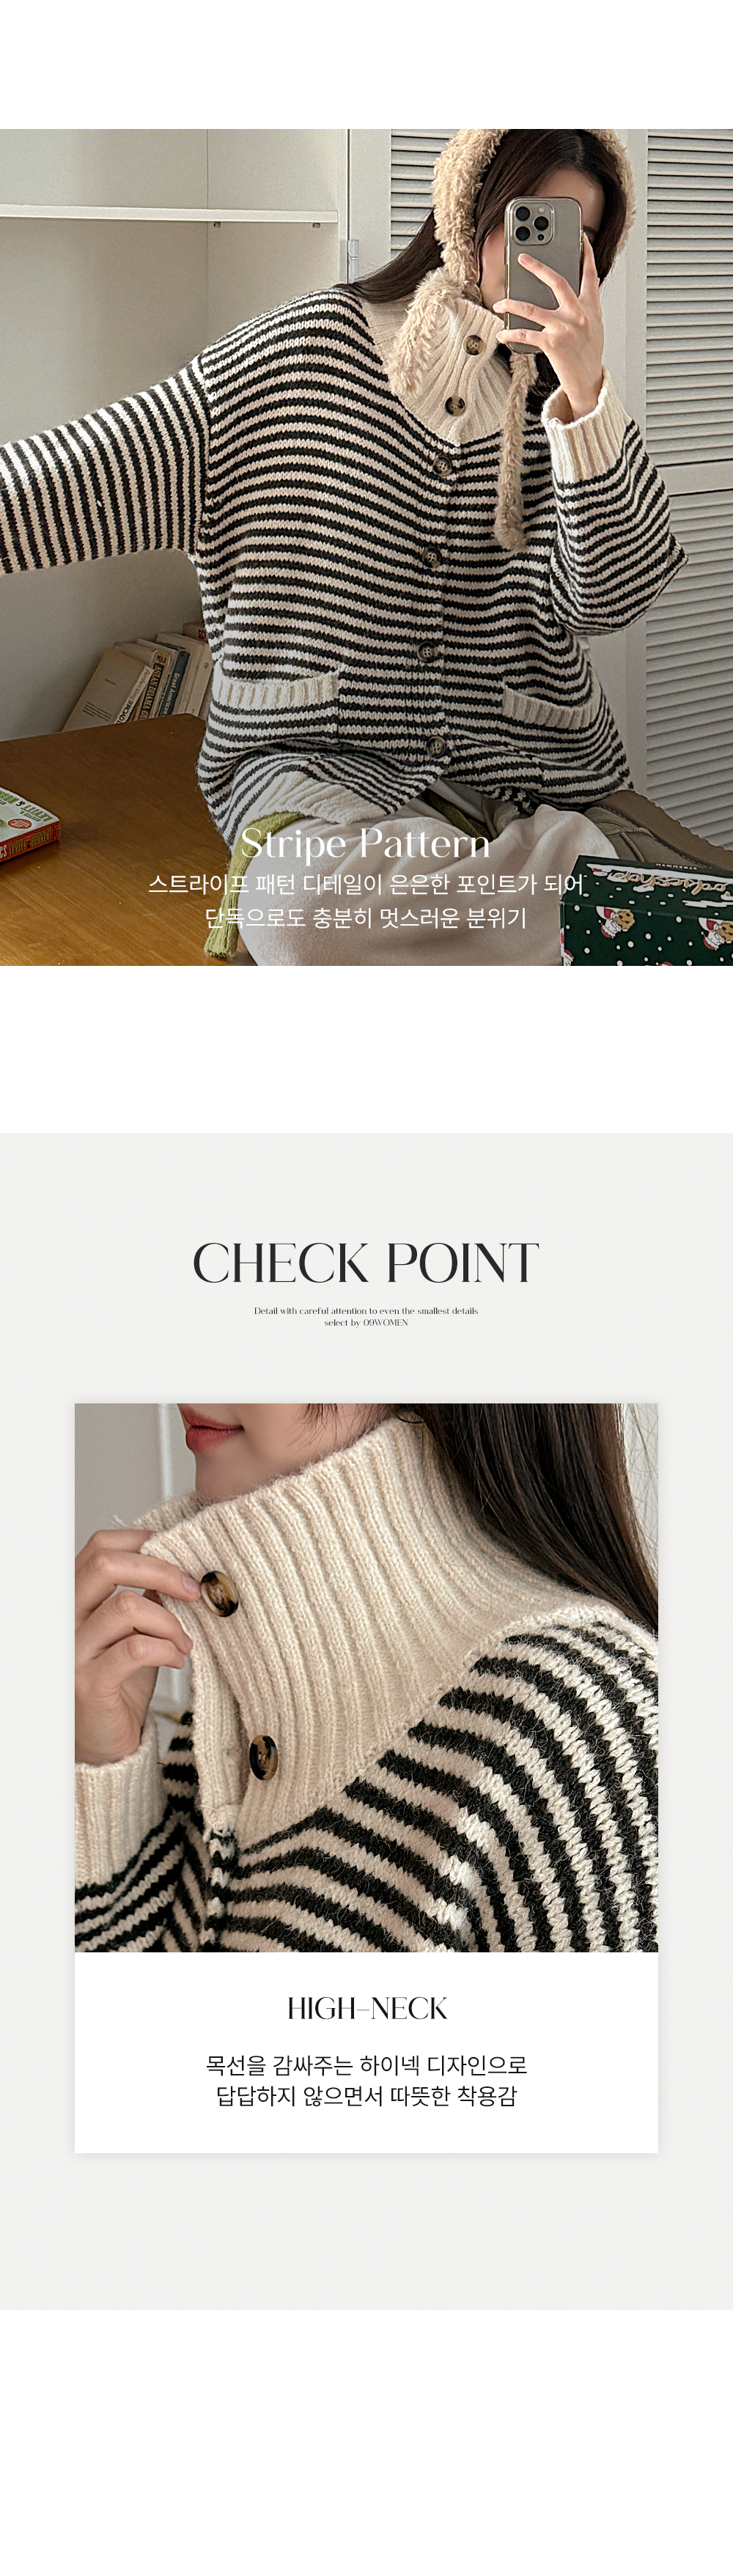Click the upper tortoiseshell button in the close-up
Image resolution: width=733 pixels, height=2576 pixels.
(x=219, y=1594)
